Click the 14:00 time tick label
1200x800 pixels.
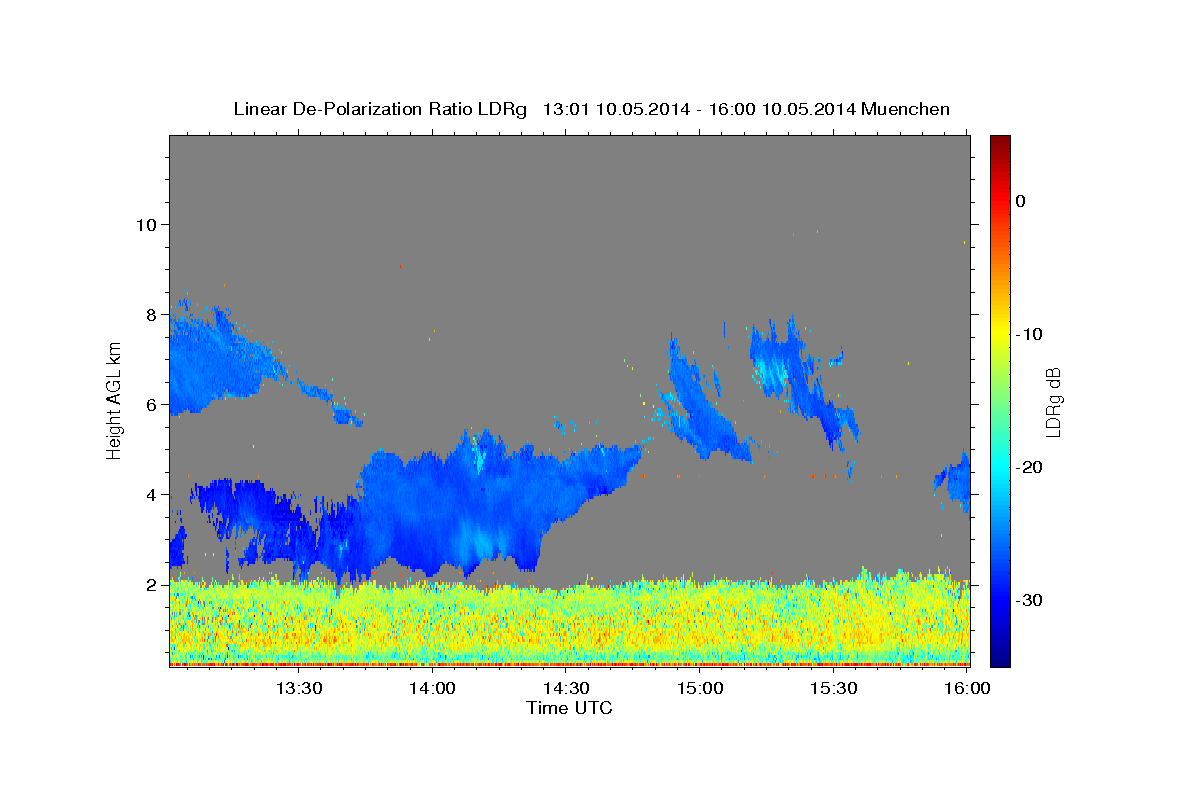point(433,688)
